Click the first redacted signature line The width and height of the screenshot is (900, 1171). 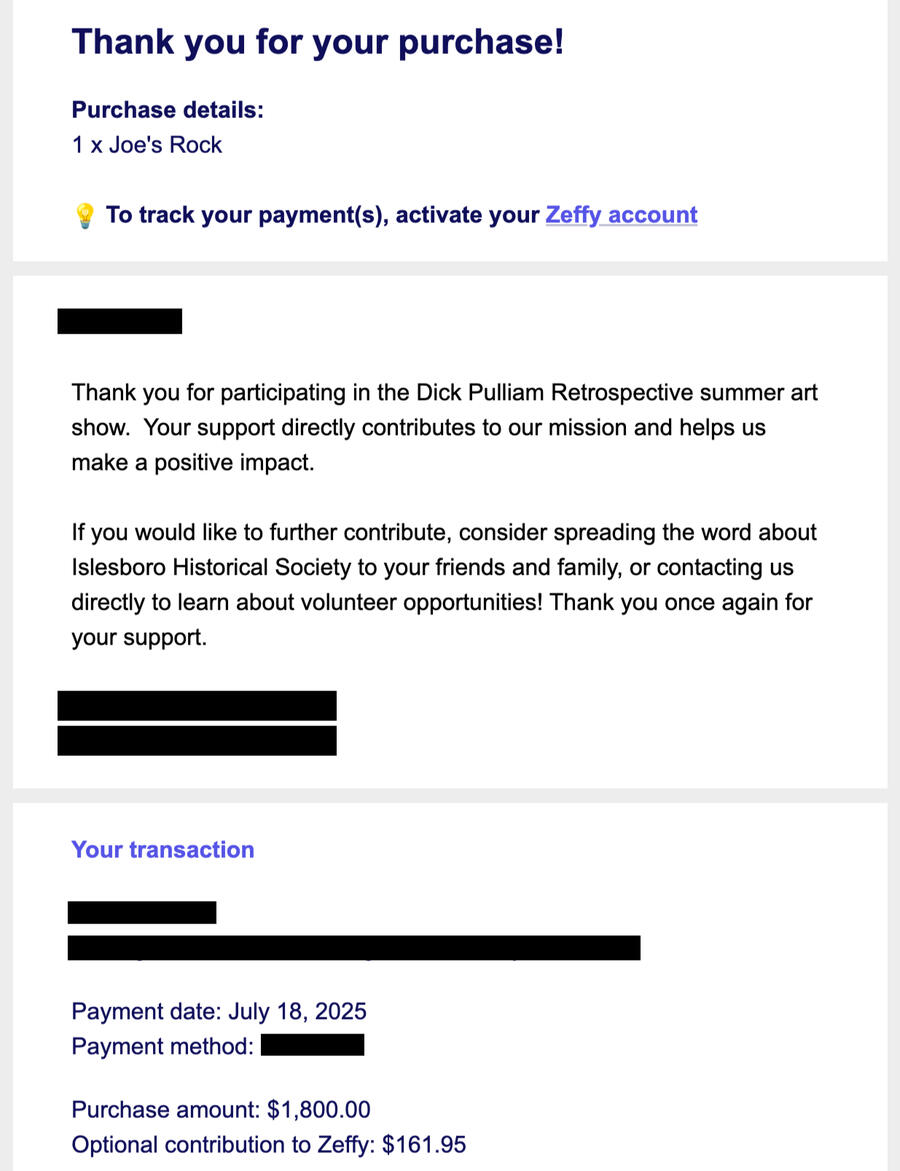click(x=197, y=705)
